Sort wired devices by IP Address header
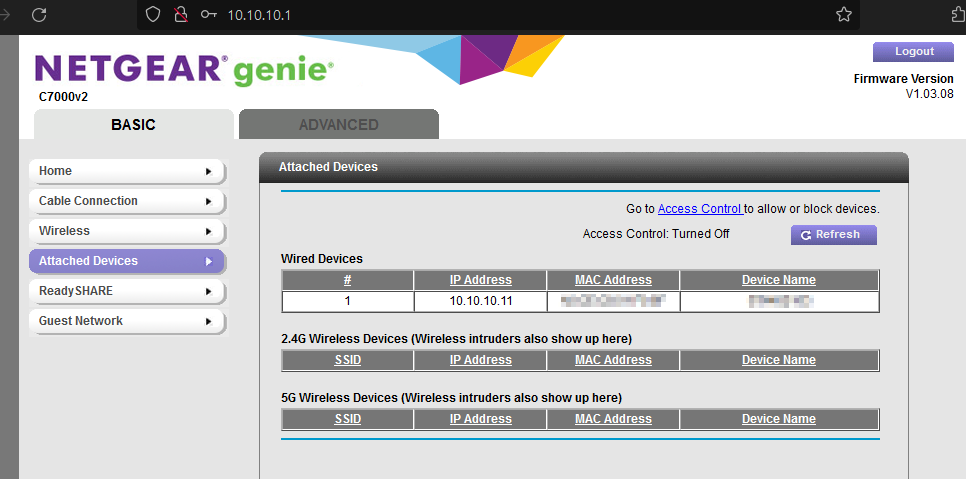 481,280
